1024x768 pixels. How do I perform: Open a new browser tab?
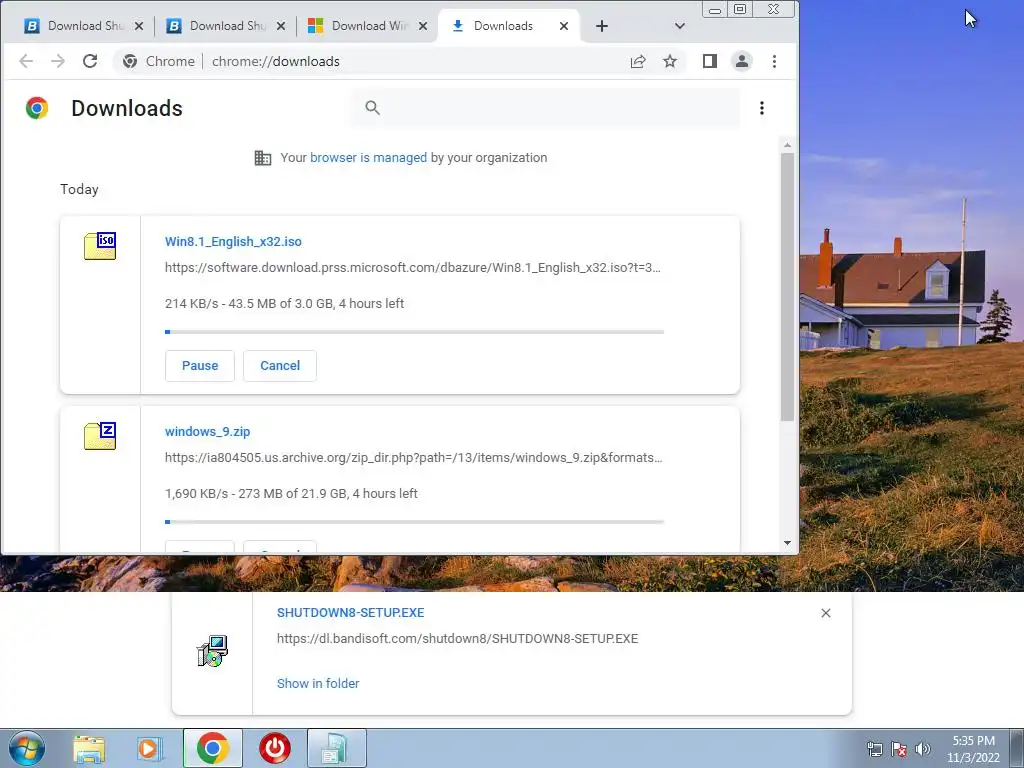(602, 26)
